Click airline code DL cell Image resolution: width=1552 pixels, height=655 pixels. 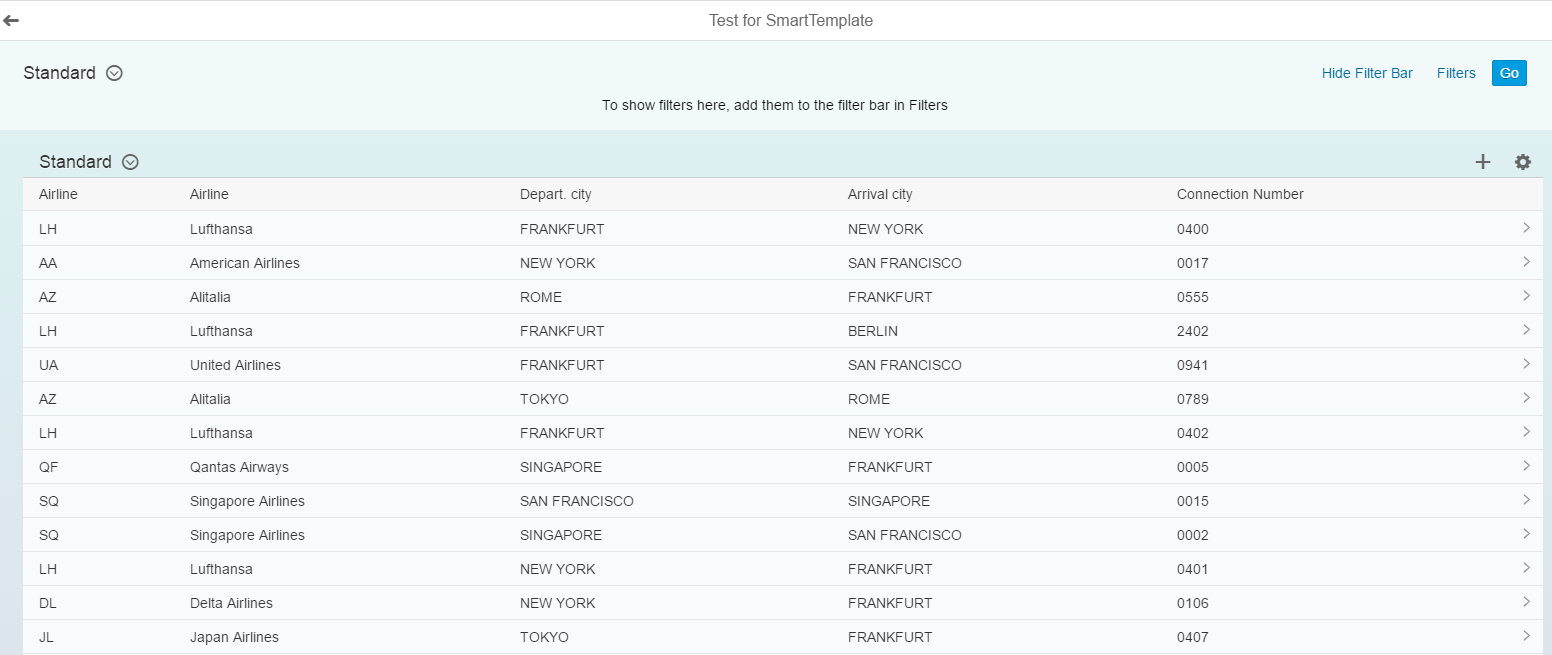48,603
